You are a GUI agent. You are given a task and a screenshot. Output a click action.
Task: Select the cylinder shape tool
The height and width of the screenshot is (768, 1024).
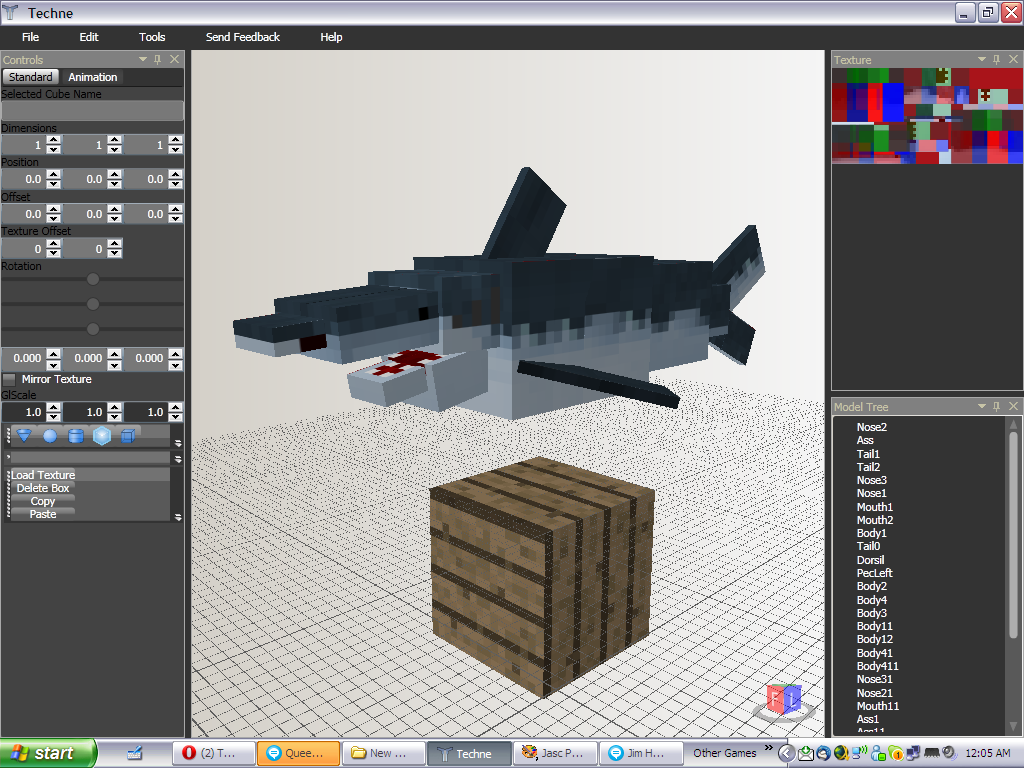(x=76, y=435)
